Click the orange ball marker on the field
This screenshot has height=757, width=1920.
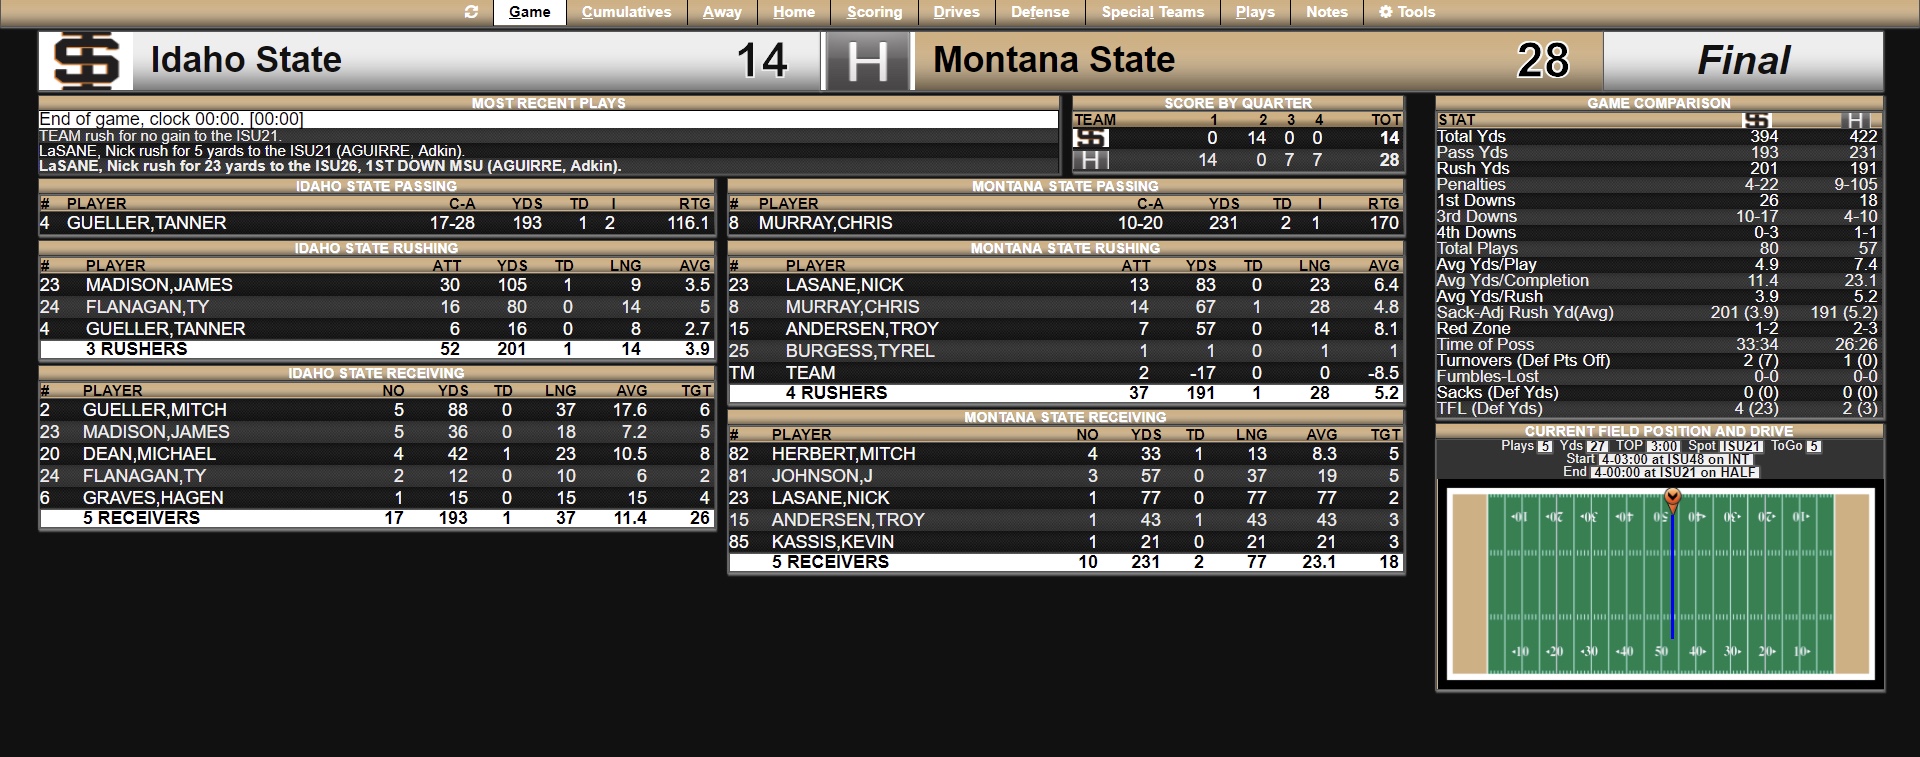coord(1672,498)
